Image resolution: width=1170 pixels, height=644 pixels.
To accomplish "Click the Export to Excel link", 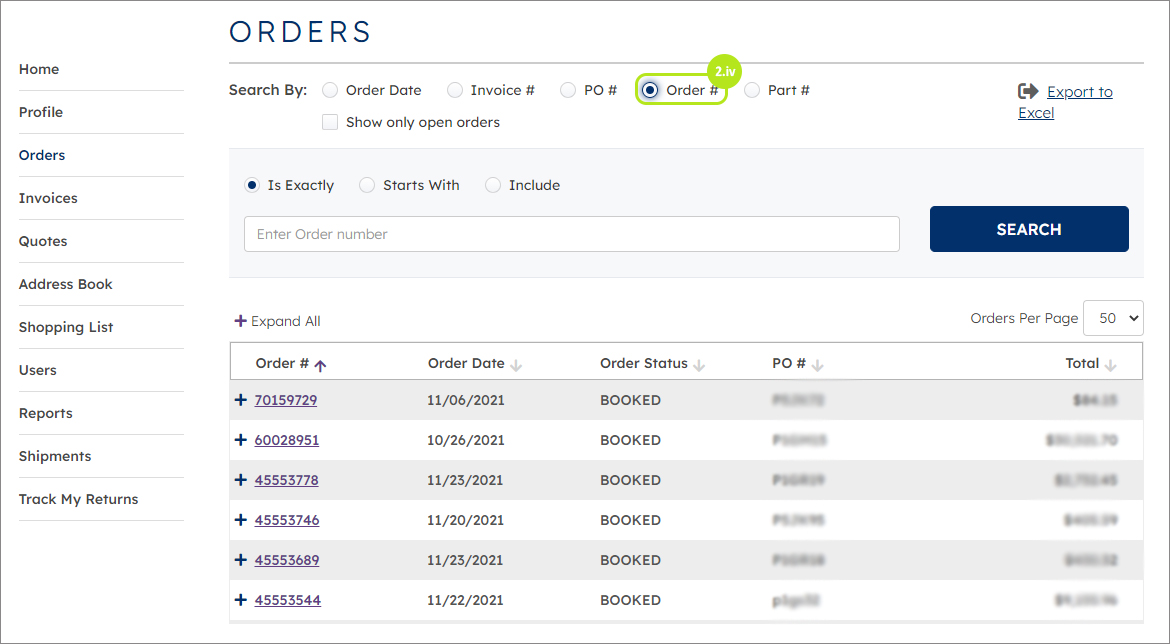I will 1066,102.
